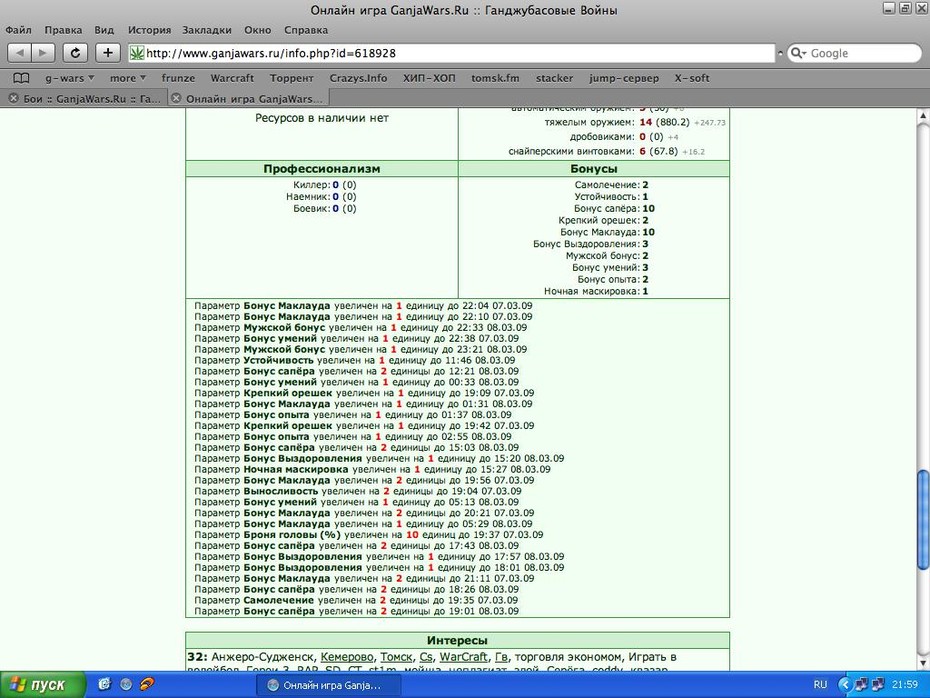The width and height of the screenshot is (930, 698).
Task: Activate Онлайн игра Ganja taskbar button
Action: (329, 686)
